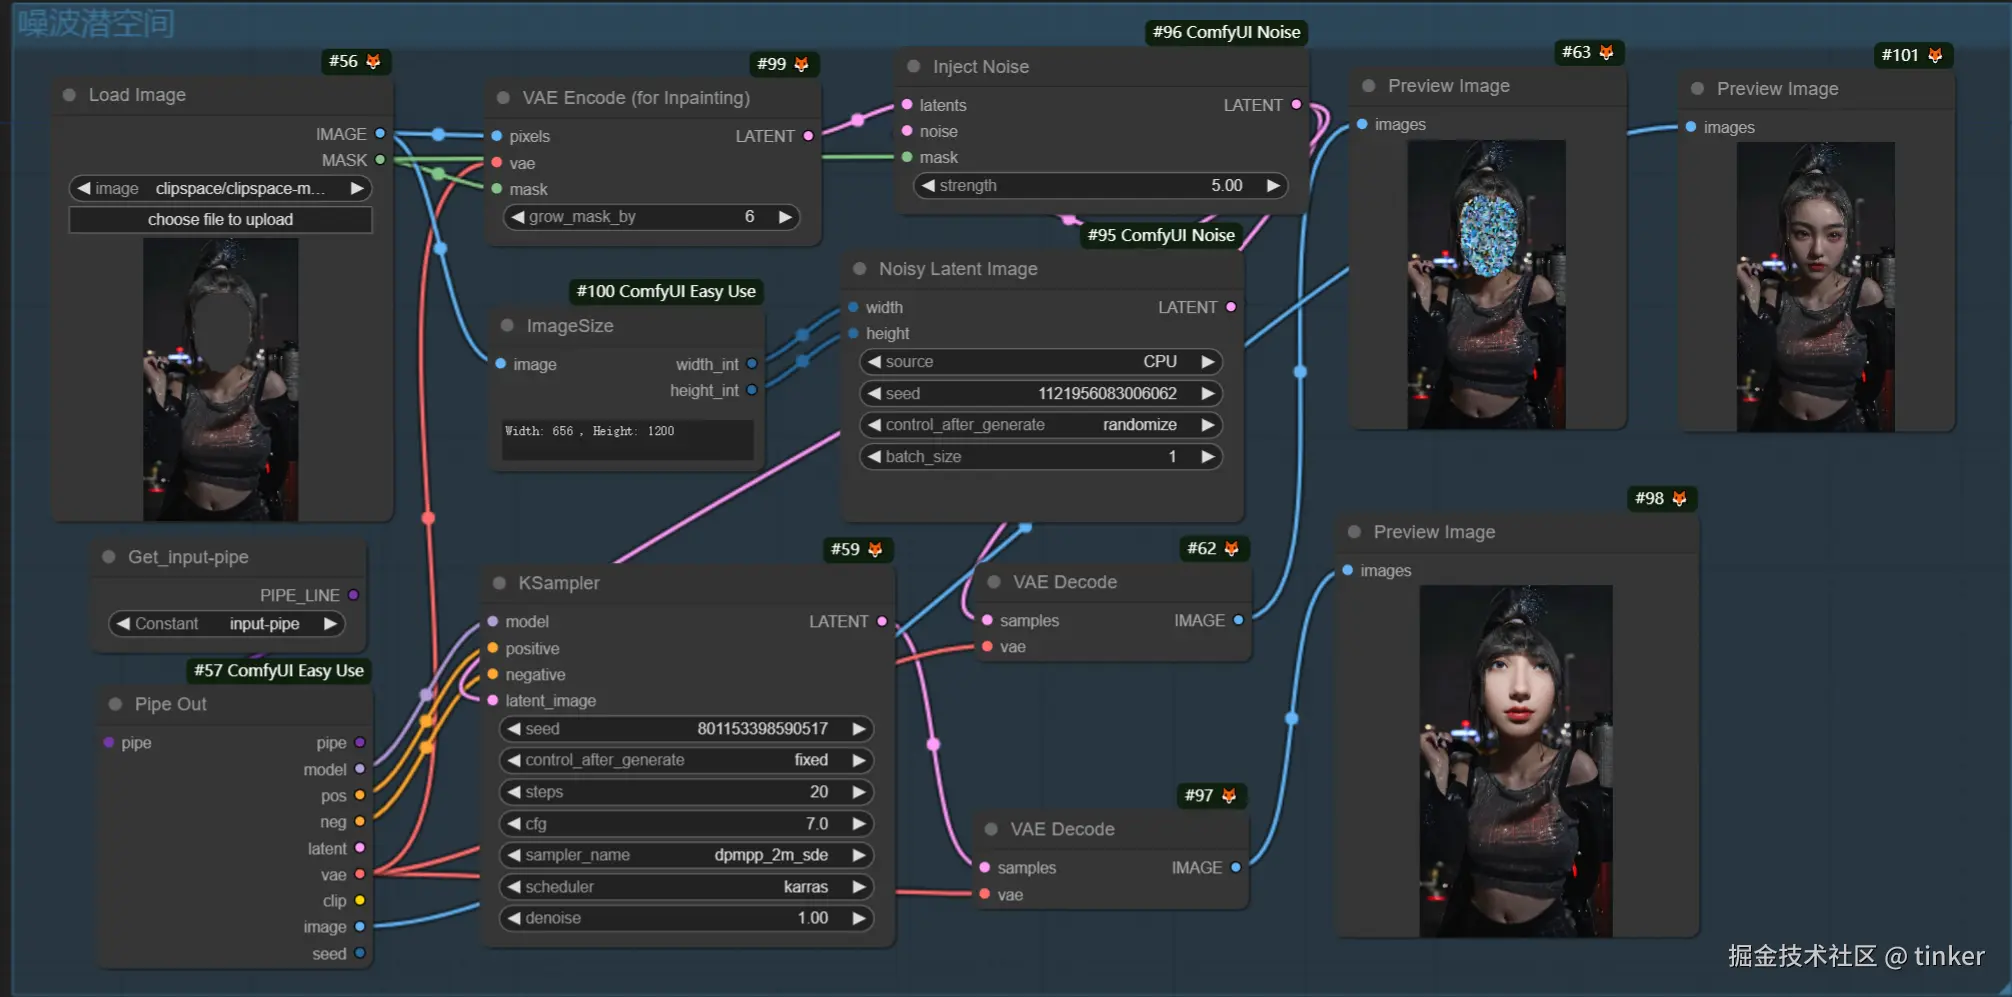This screenshot has height=997, width=2012.
Task: Open Noisy Latent control_after_generate combo showing randomize
Action: (x=1041, y=425)
